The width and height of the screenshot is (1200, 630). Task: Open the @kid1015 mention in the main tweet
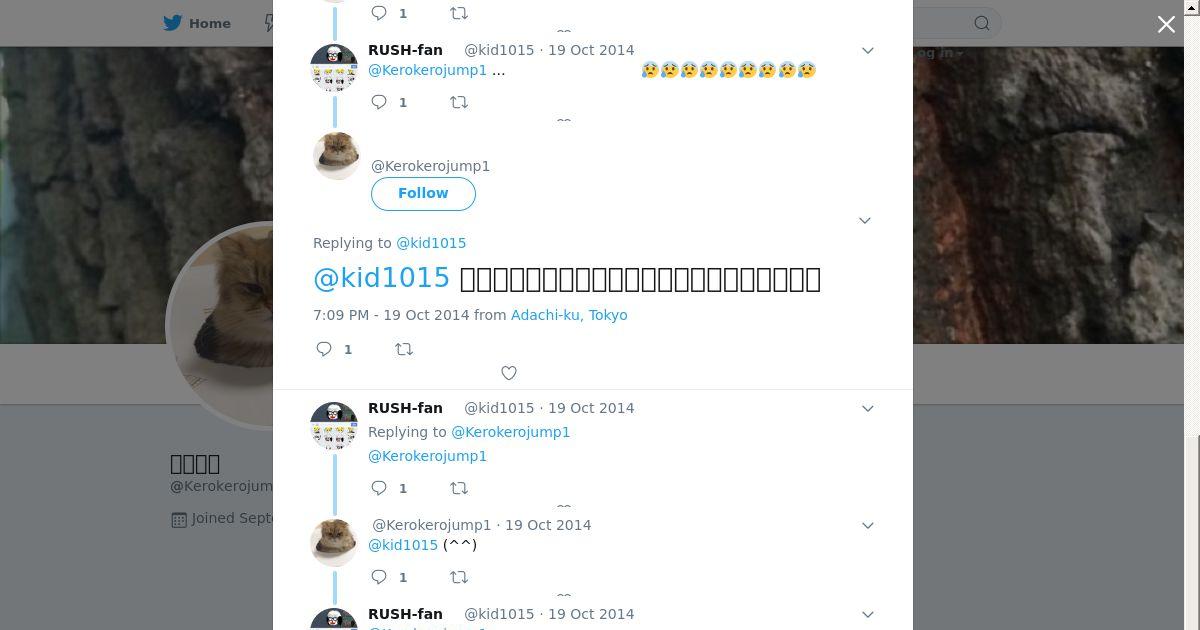point(382,278)
